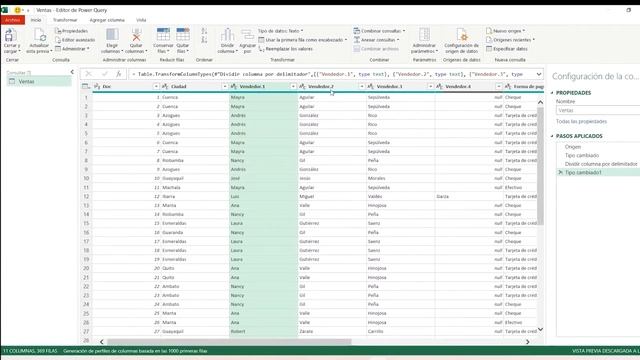This screenshot has width=640, height=360.
Task: Sort descending in Ordenar group
Action: pyautogui.click(x=204, y=40)
